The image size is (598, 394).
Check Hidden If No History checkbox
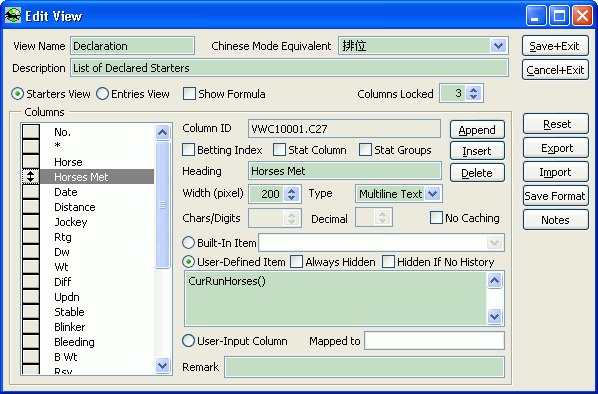pyautogui.click(x=388, y=262)
